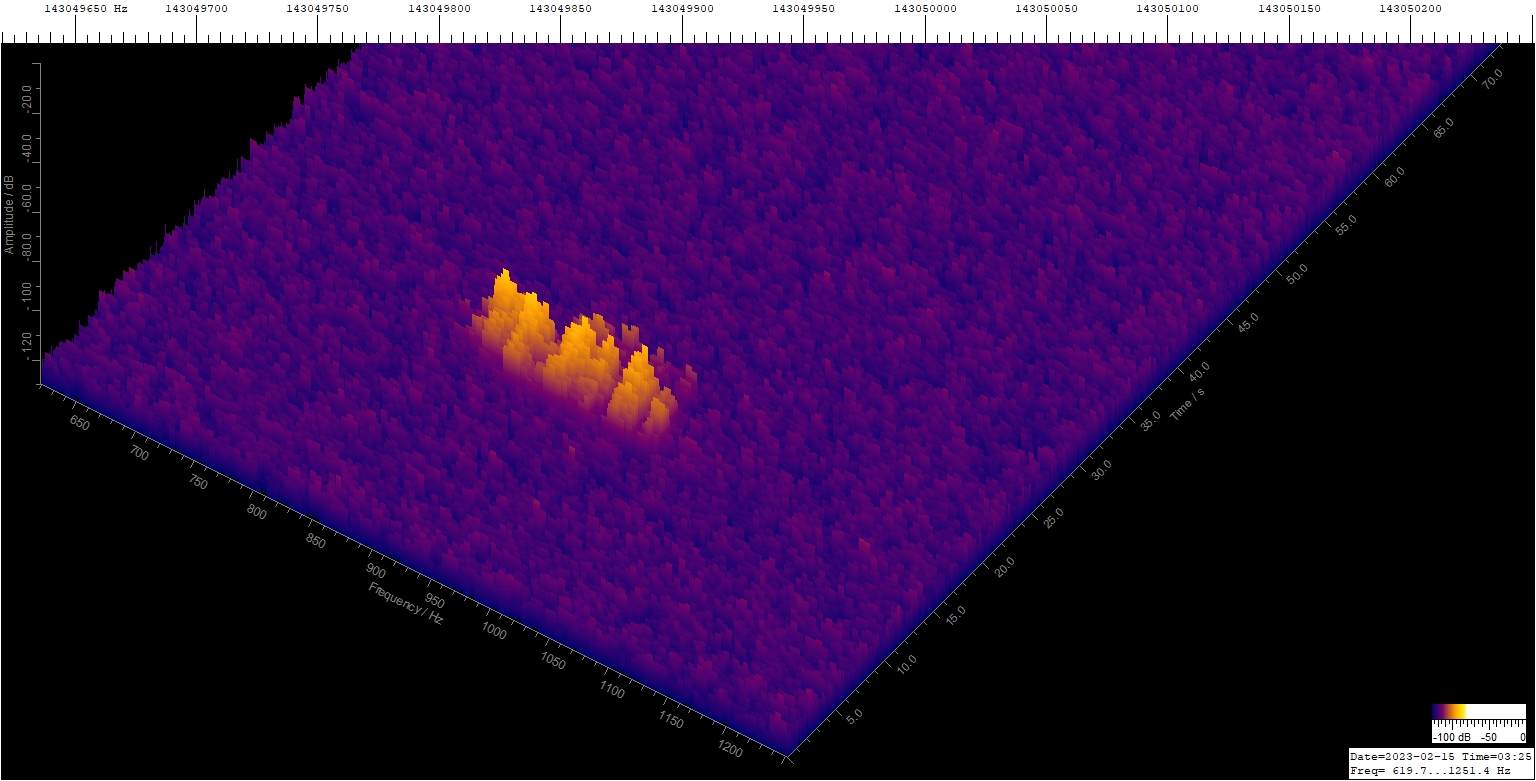
Task: Click the 143049750 frequency ruler label
Action: point(317,9)
